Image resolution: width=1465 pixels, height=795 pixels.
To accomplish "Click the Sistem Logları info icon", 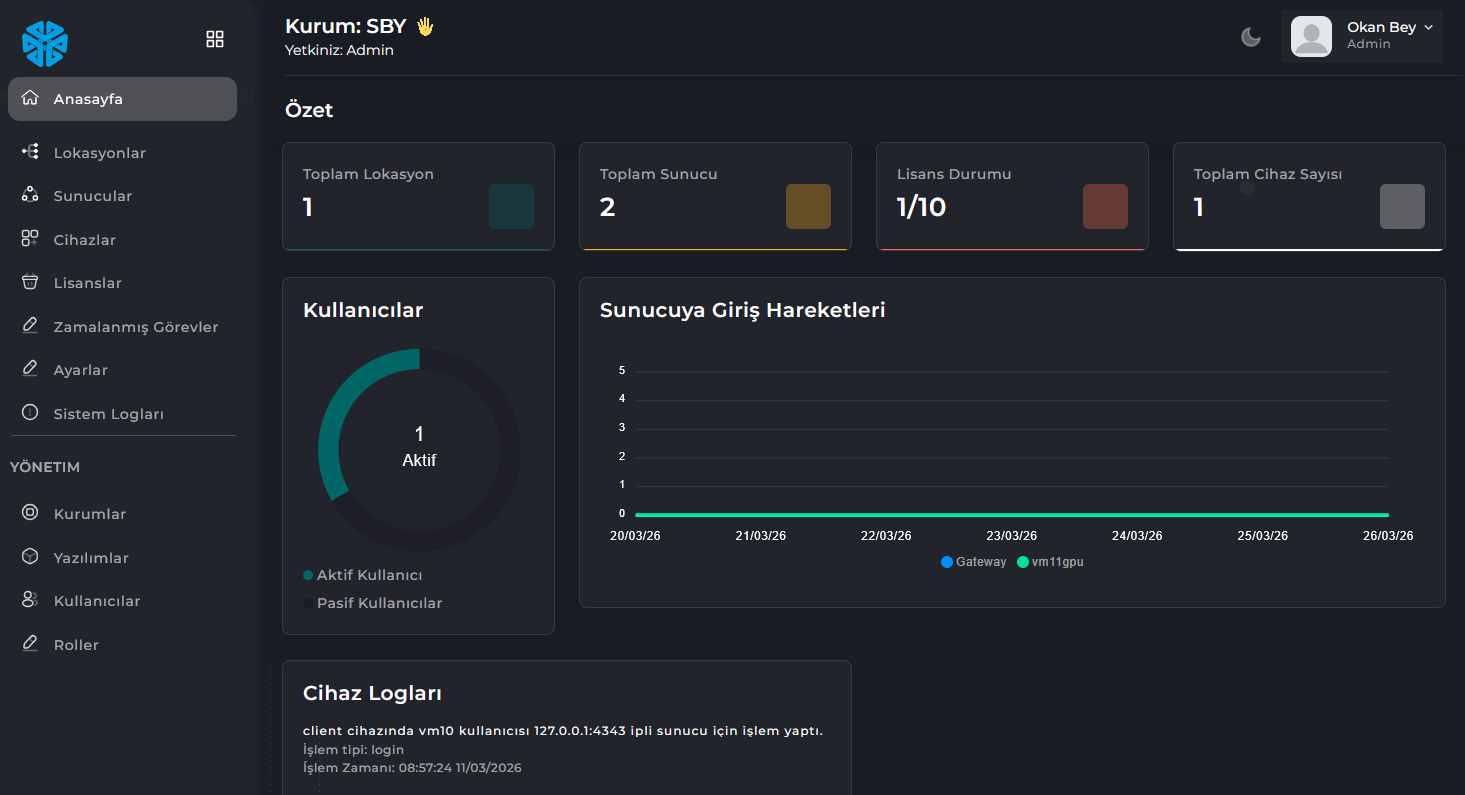I will 30,413.
